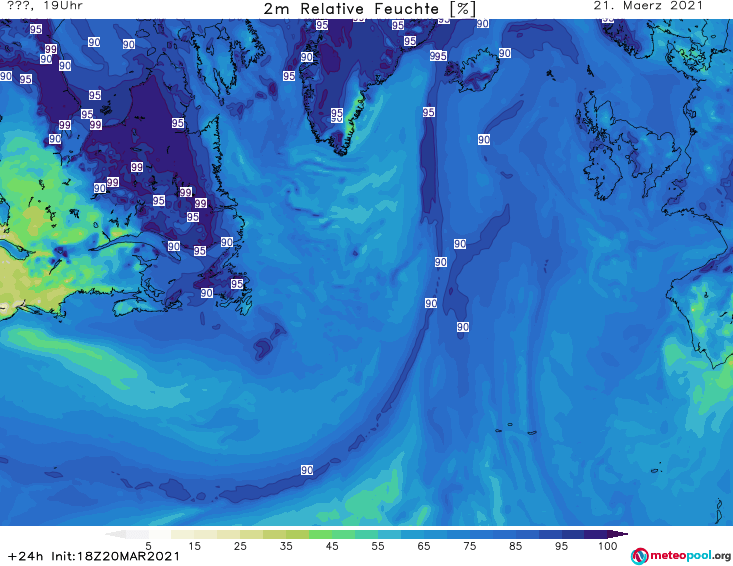This screenshot has height=566, width=733.
Task: Click the '75' colorbar label
Action: (x=469, y=545)
